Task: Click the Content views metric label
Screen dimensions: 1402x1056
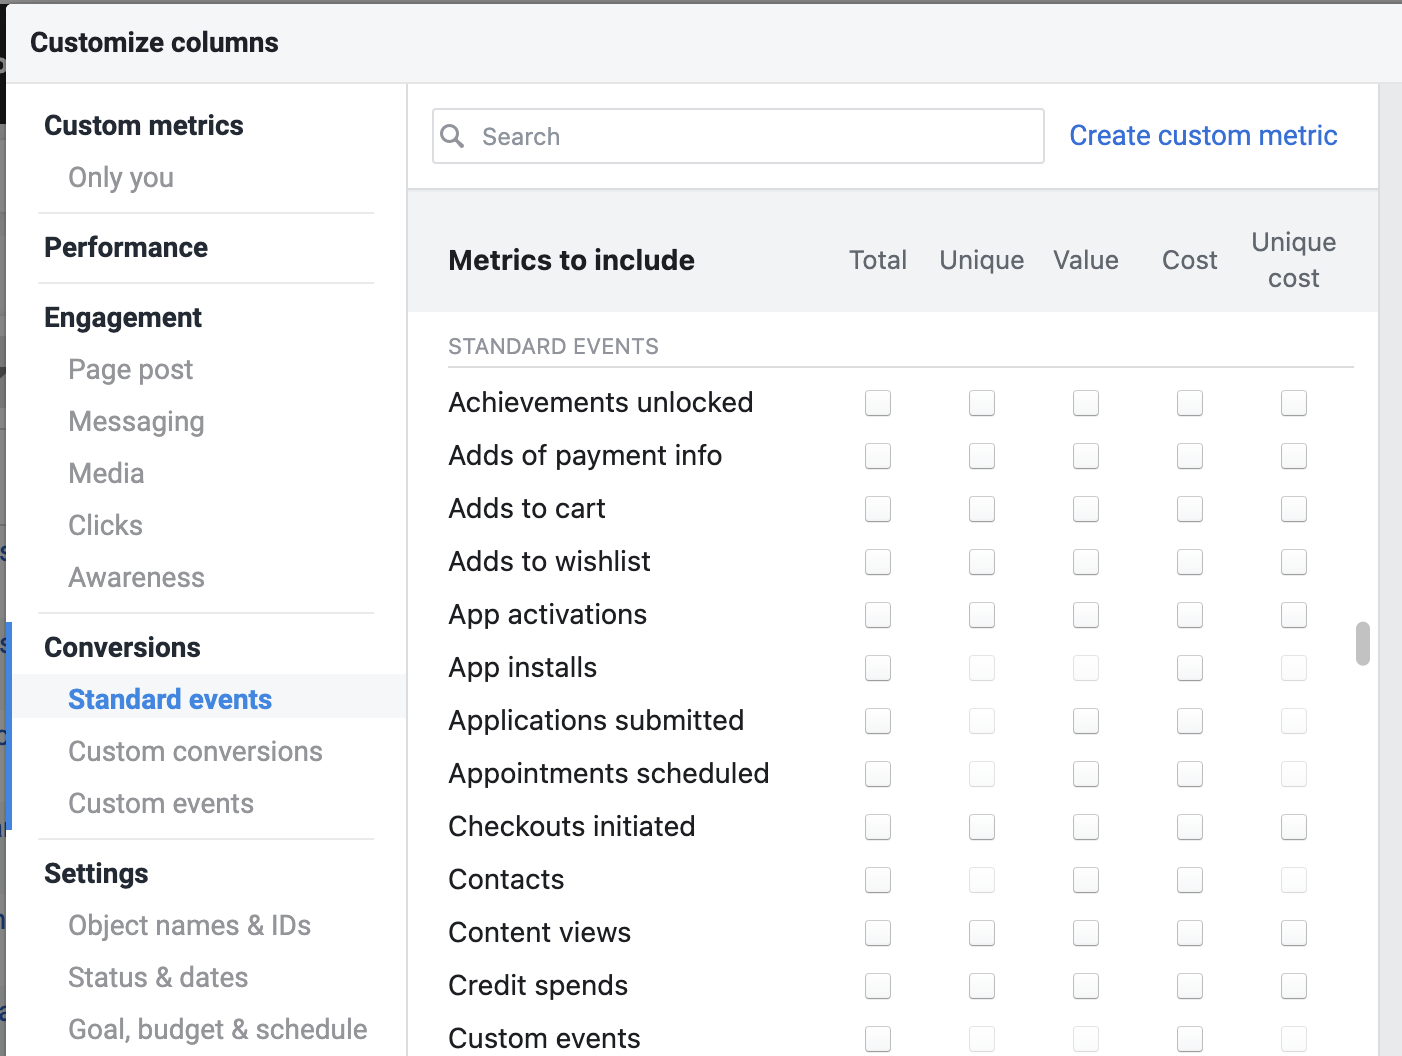Action: pos(540,932)
